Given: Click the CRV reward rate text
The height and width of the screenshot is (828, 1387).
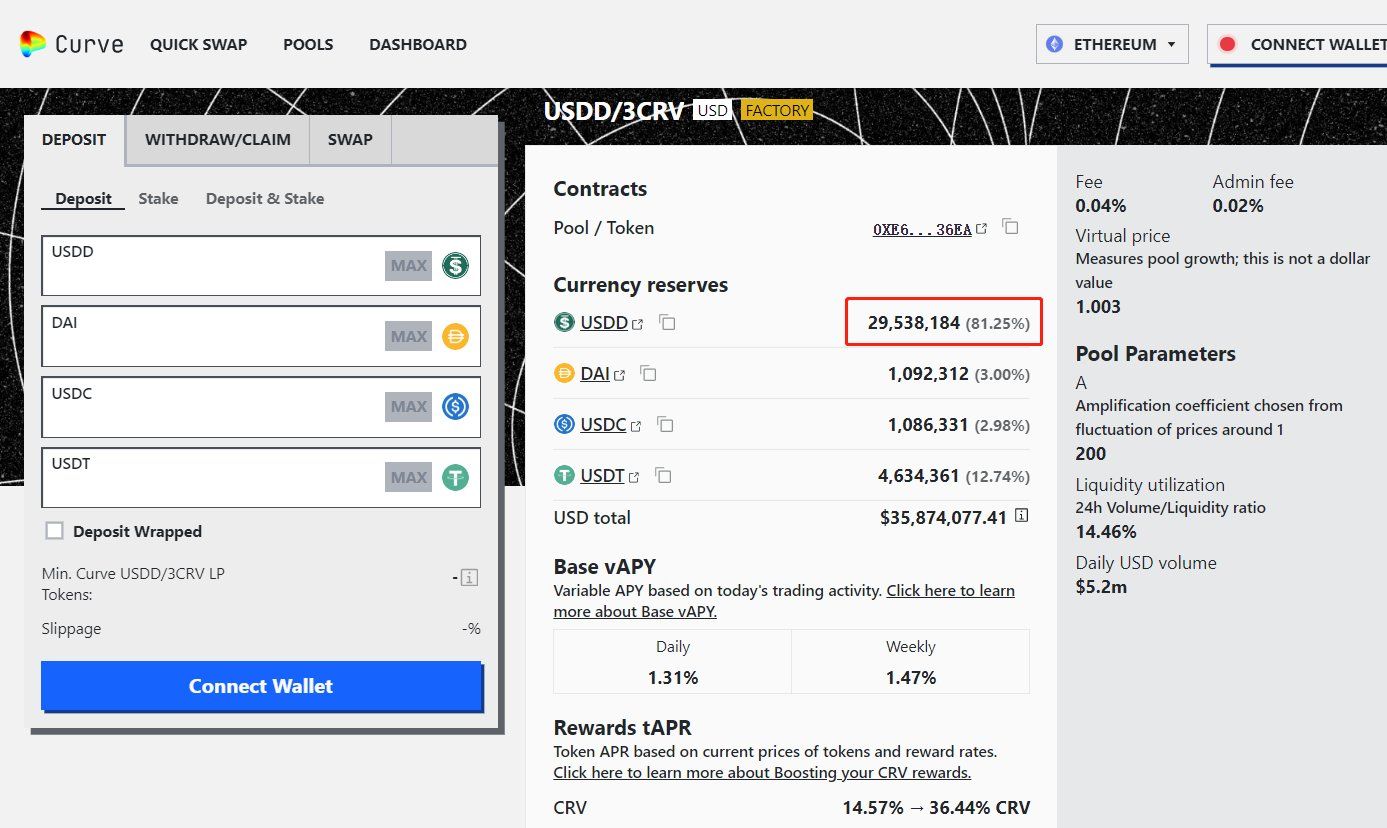Looking at the screenshot, I should pyautogui.click(x=936, y=807).
